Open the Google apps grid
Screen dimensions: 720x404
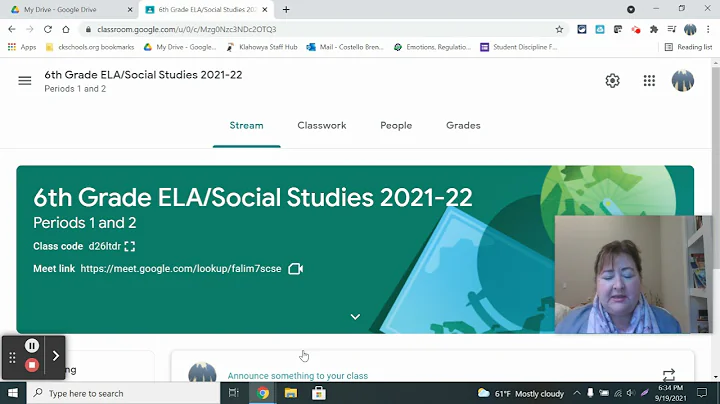coord(649,81)
